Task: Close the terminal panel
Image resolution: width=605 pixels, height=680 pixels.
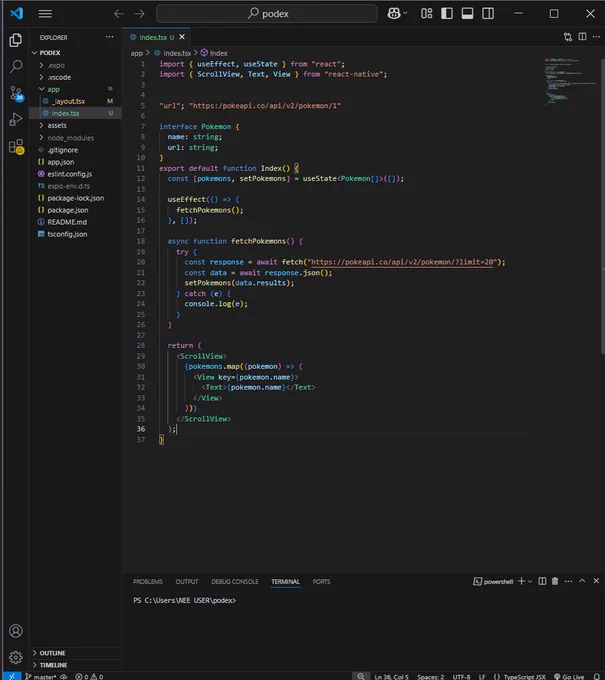Action: [x=596, y=581]
